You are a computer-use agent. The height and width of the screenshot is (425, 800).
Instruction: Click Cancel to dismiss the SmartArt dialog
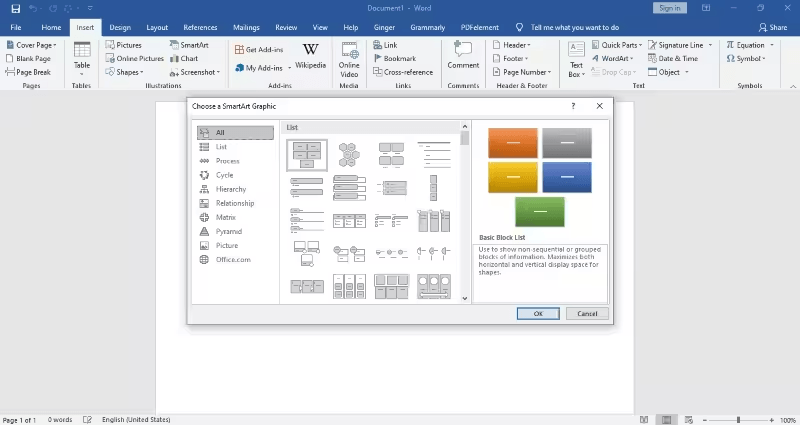tap(587, 313)
